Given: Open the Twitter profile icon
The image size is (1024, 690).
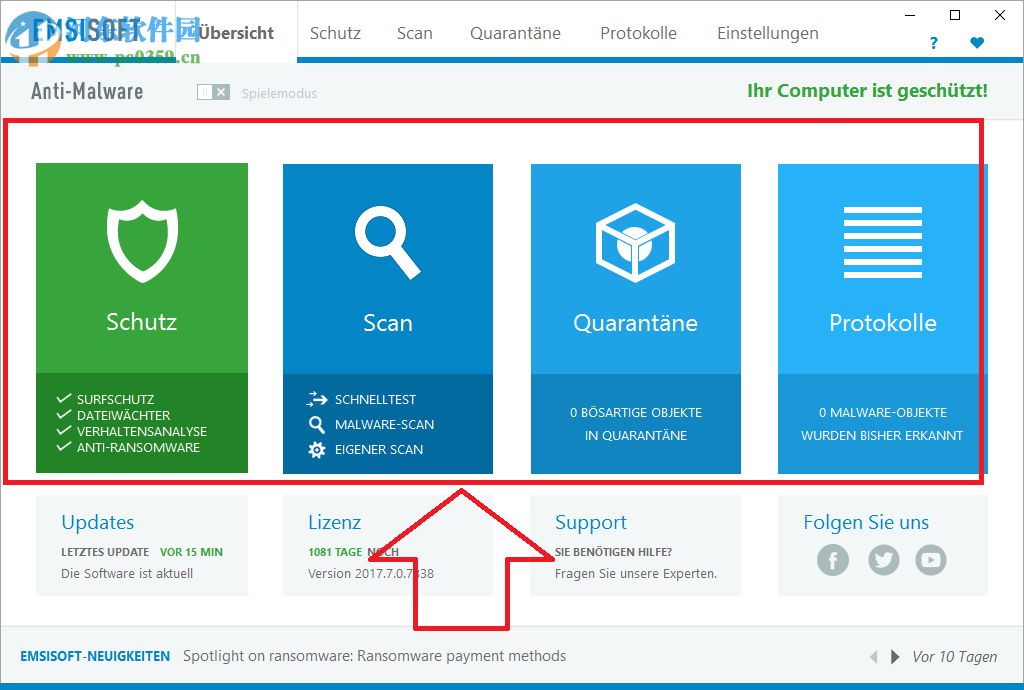Looking at the screenshot, I should pyautogui.click(x=882, y=560).
